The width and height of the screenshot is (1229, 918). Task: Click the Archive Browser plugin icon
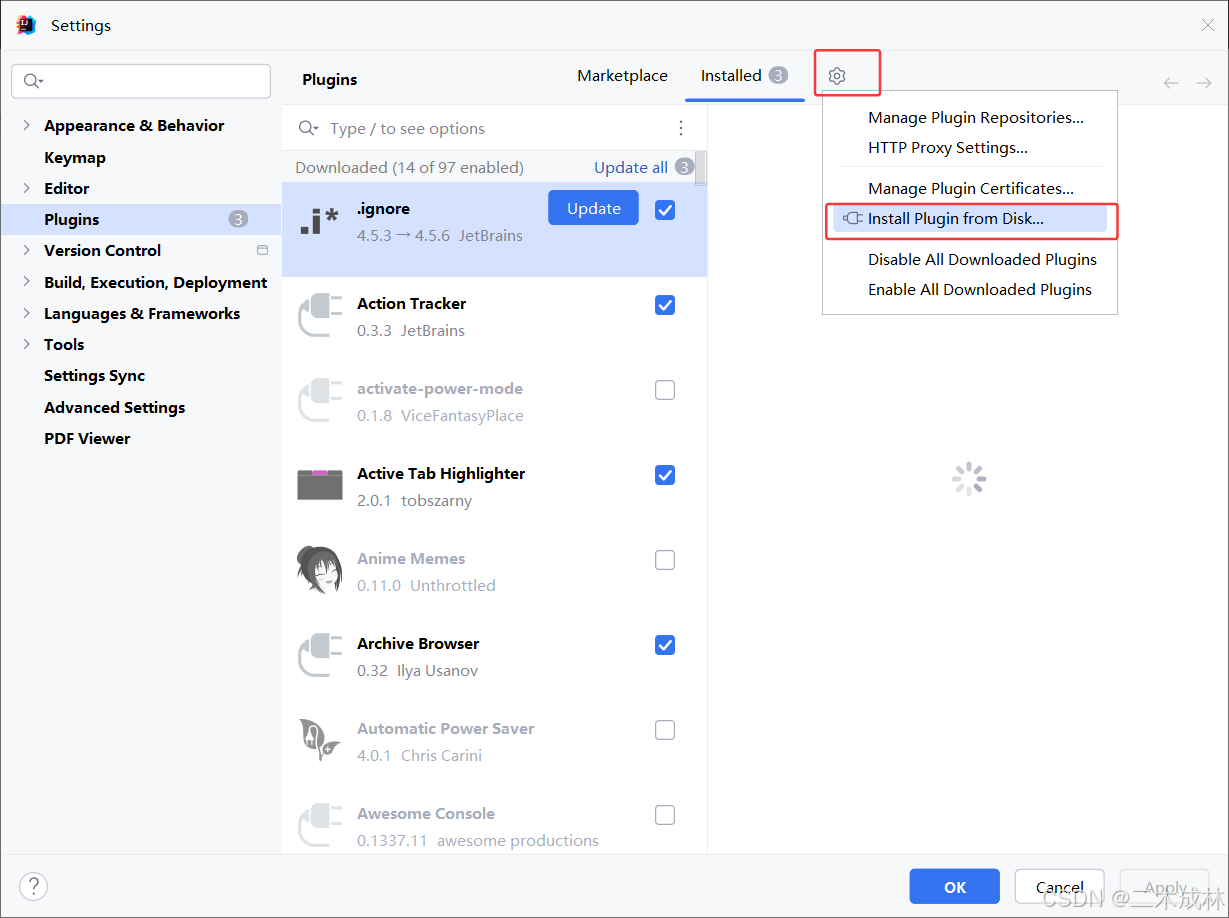click(320, 656)
